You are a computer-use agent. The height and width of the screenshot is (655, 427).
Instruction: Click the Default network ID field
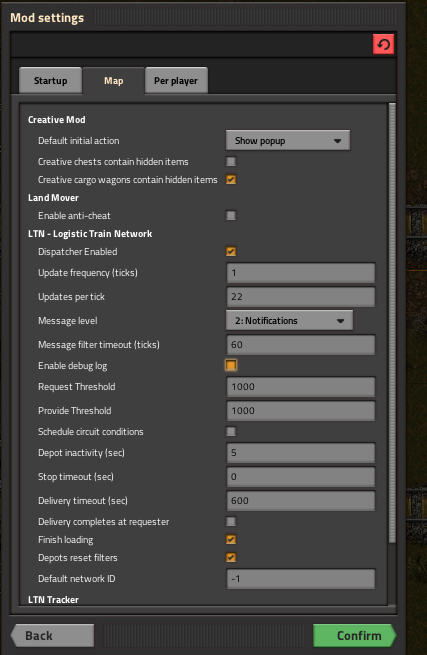pos(300,579)
